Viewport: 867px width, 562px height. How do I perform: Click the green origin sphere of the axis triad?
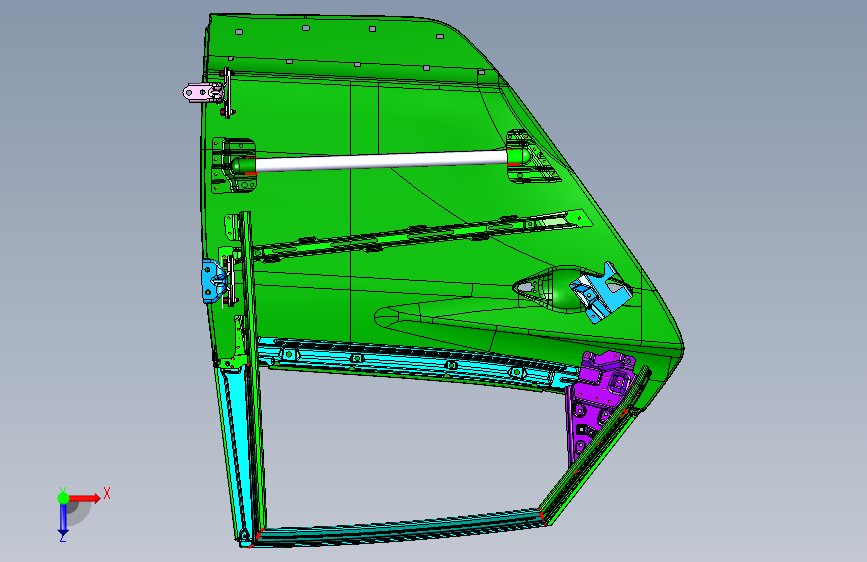[x=63, y=498]
